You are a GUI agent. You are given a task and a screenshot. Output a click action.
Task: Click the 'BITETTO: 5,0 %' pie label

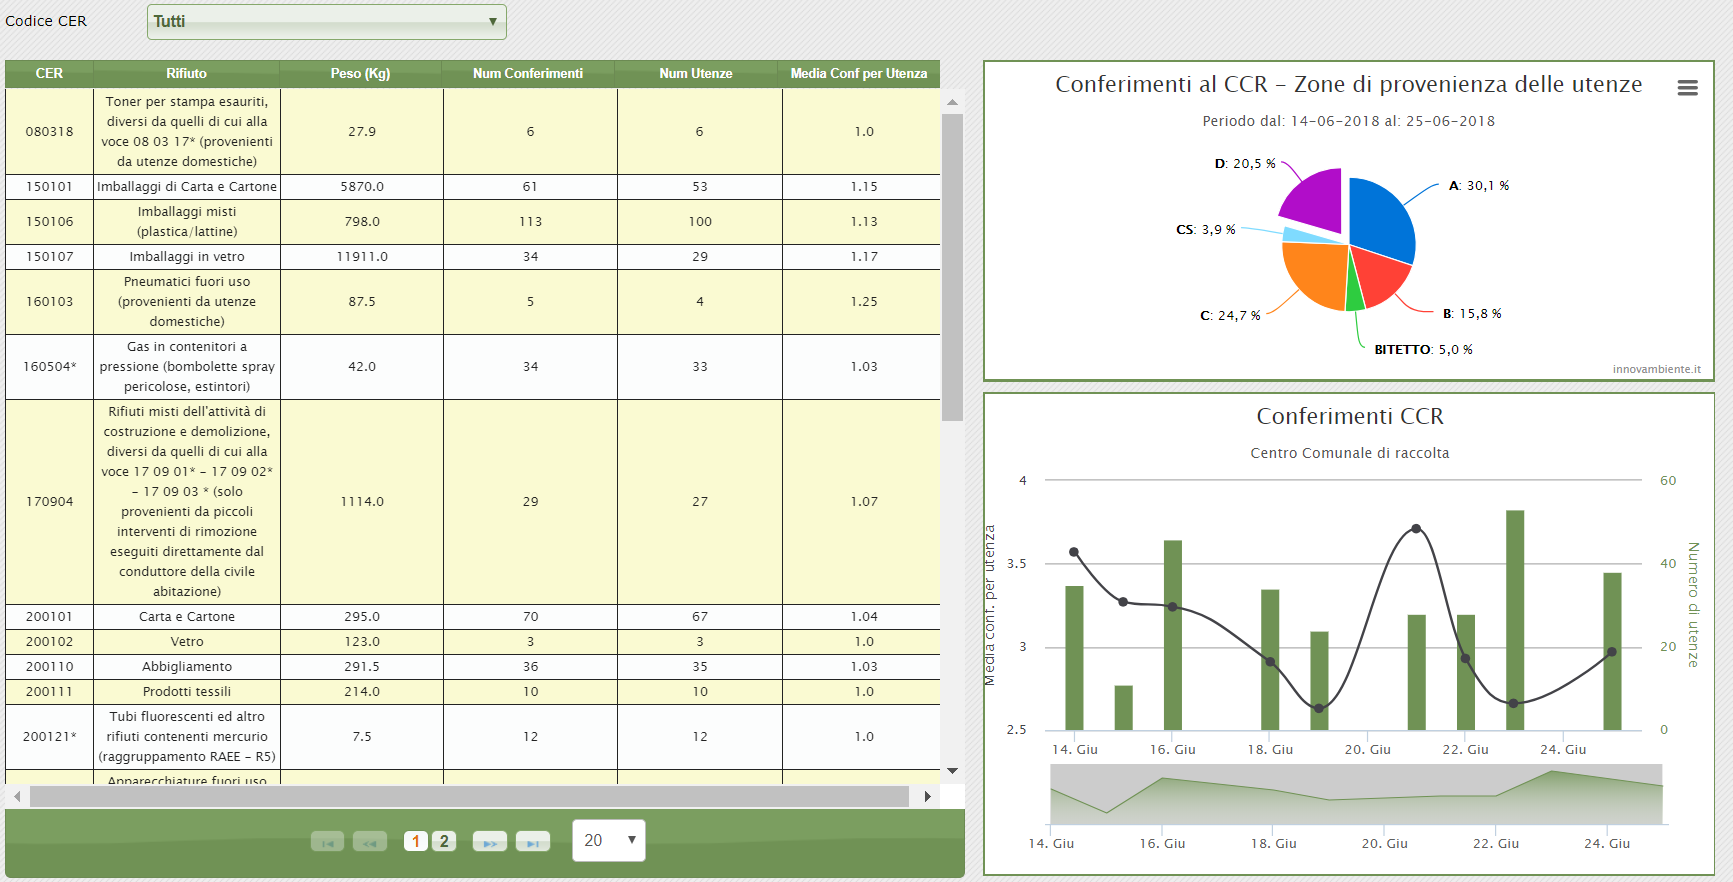click(1423, 350)
